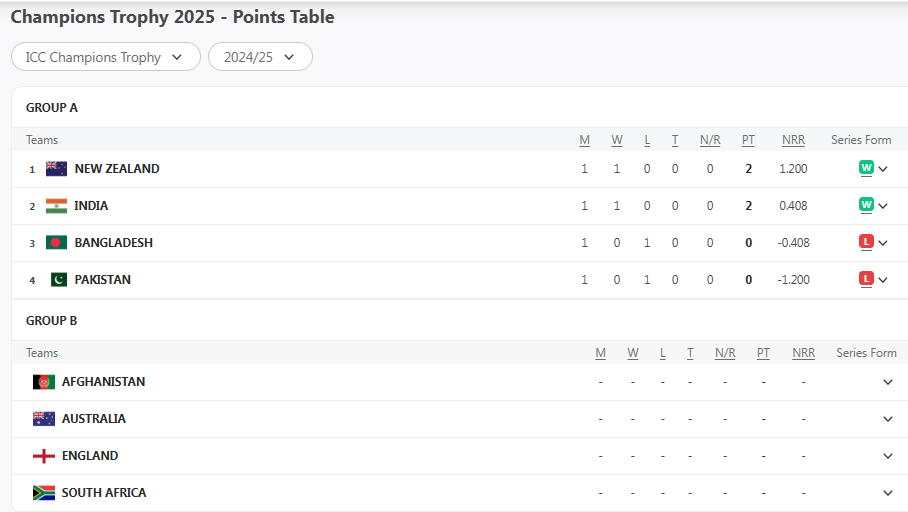The height and width of the screenshot is (512, 908).
Task: Click the Pakistan flag icon
Action: 56,280
